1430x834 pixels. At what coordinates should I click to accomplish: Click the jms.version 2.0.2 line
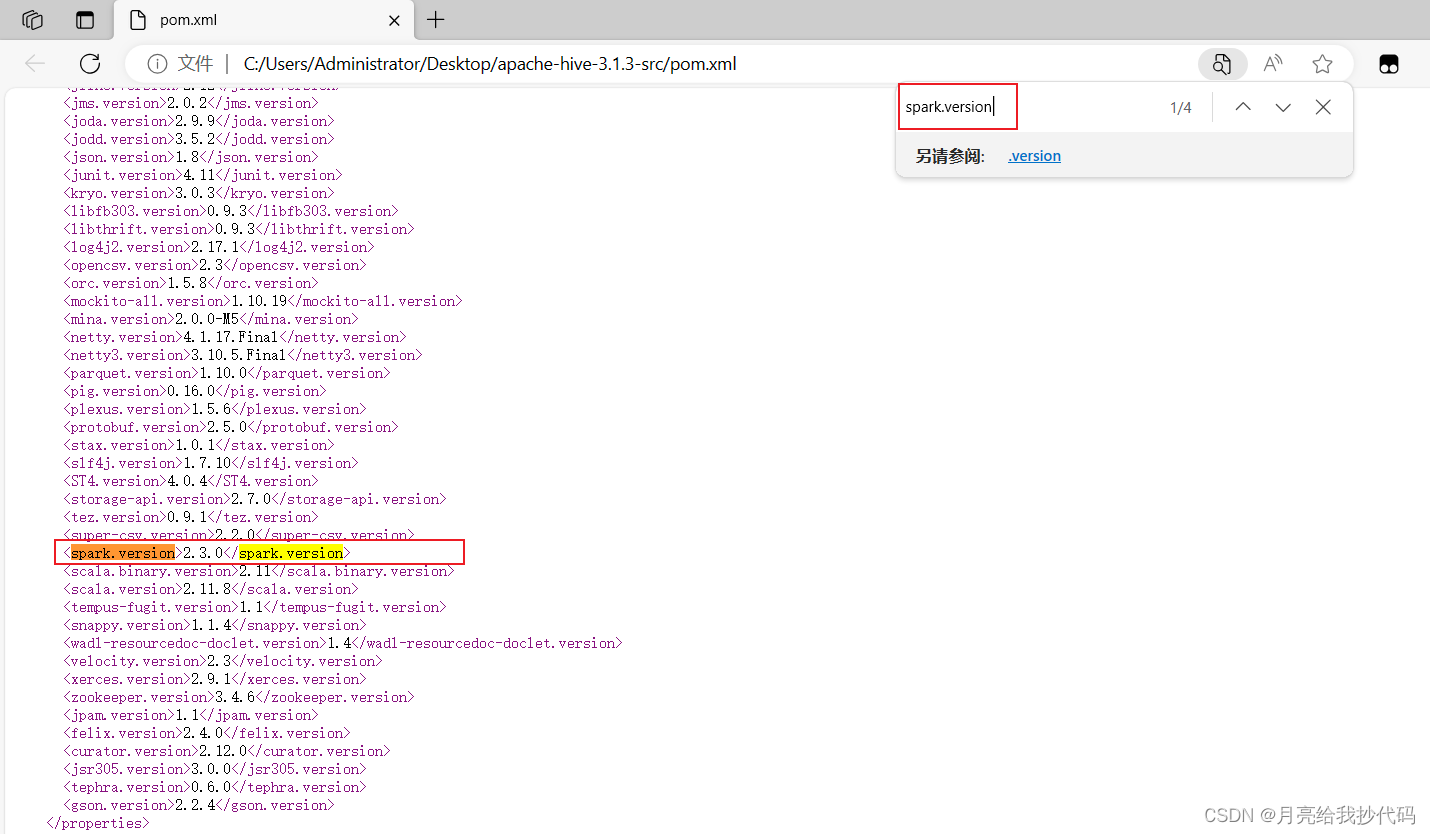(191, 103)
